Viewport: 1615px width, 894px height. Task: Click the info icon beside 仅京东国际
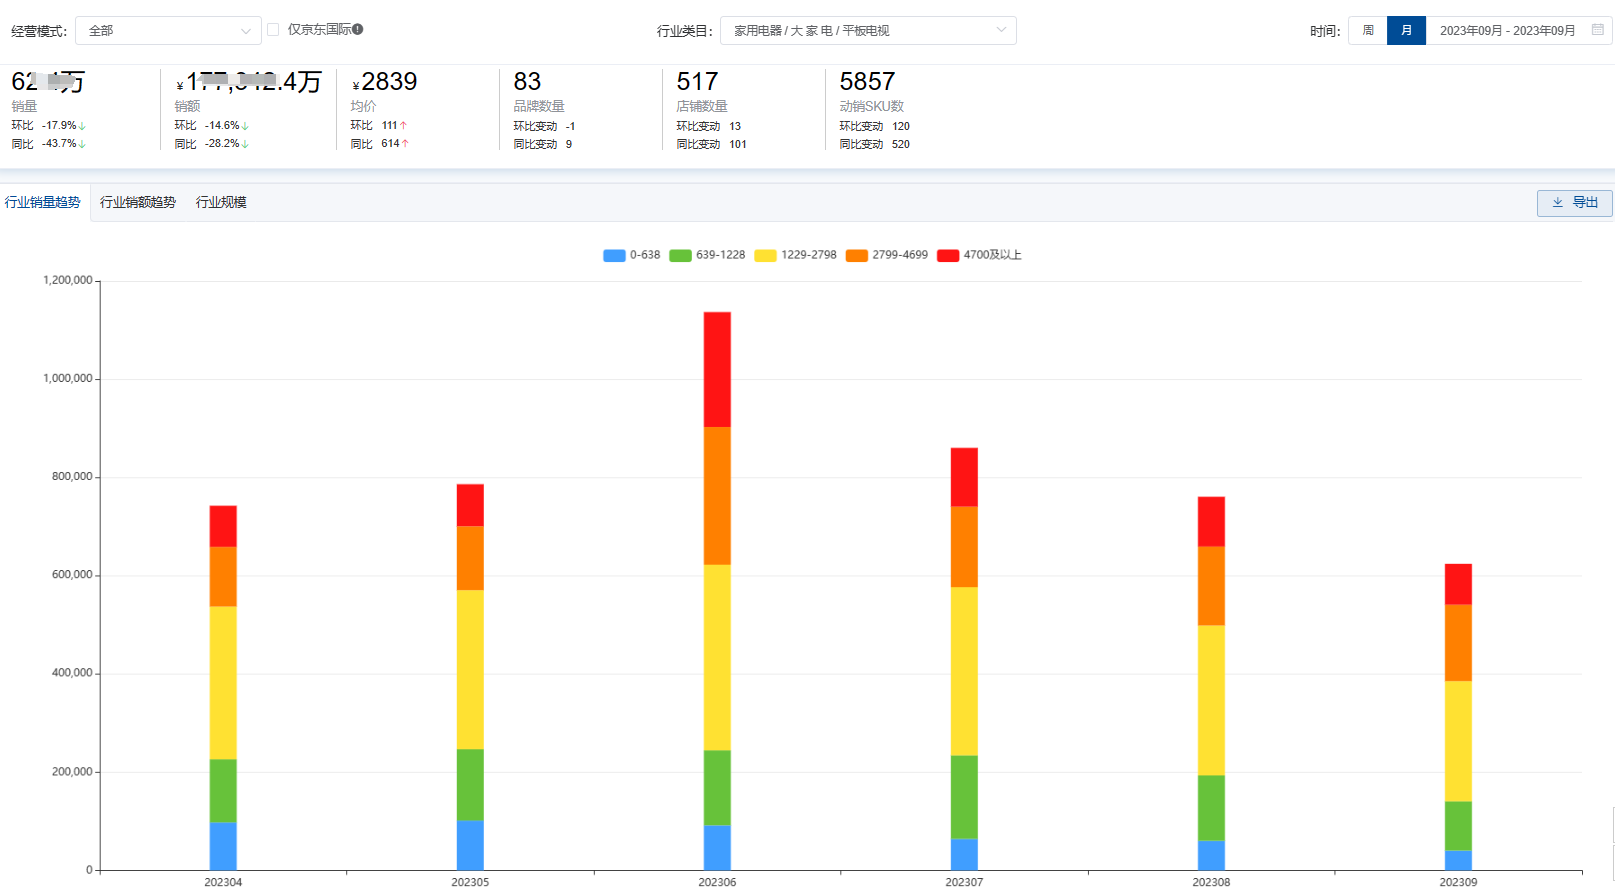click(358, 30)
